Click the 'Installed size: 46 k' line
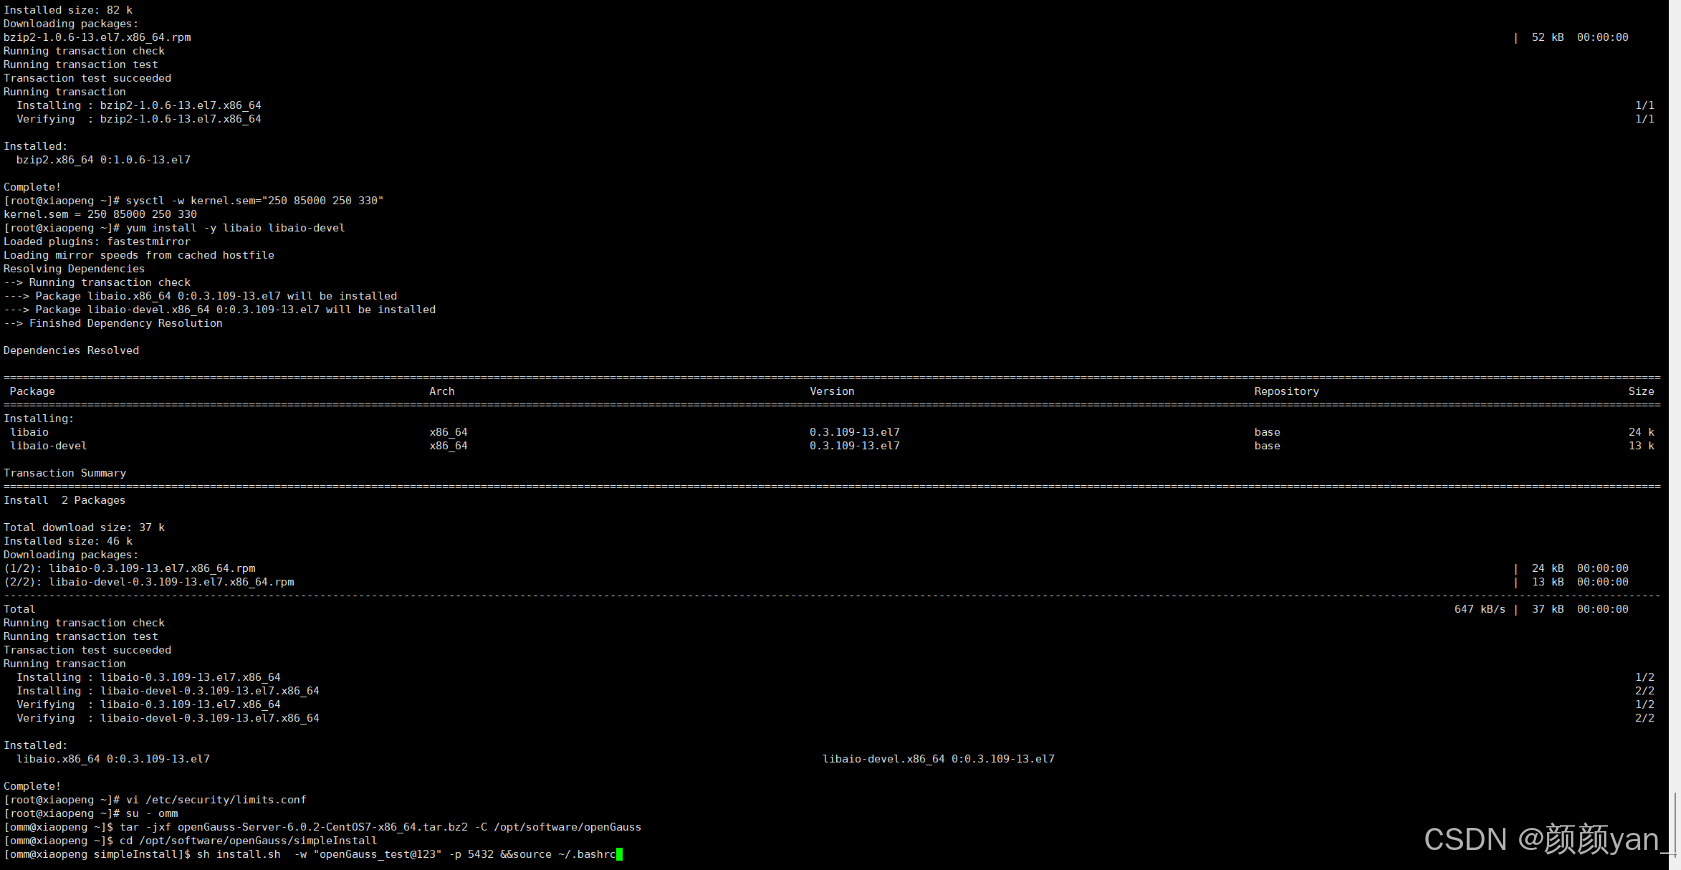 [68, 542]
